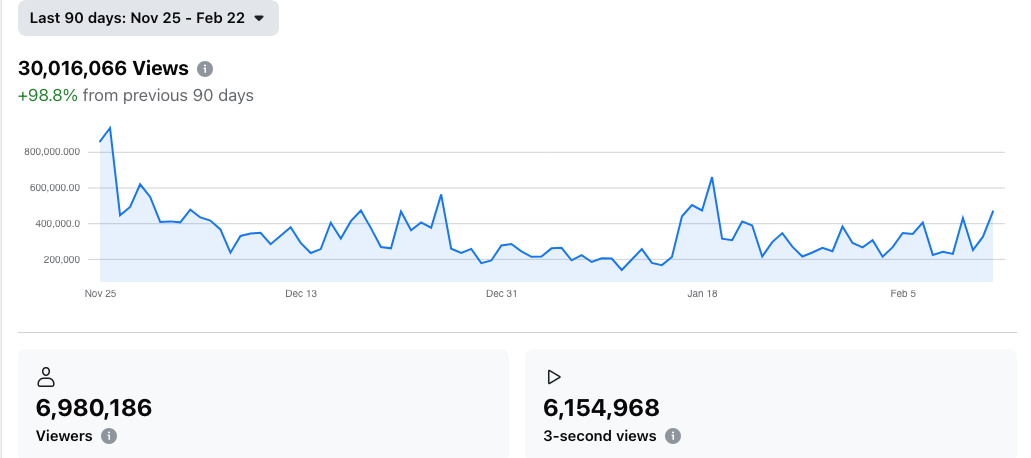Click the 30,016,066 Views heading
The height and width of the screenshot is (458, 1031).
click(103, 68)
